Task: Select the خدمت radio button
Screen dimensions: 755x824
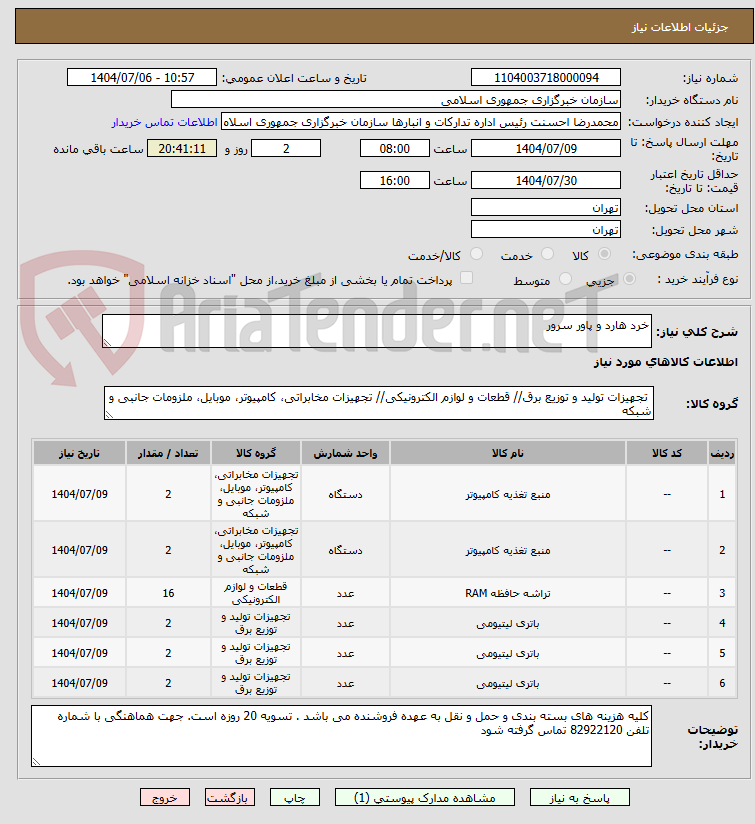Action: [x=547, y=254]
